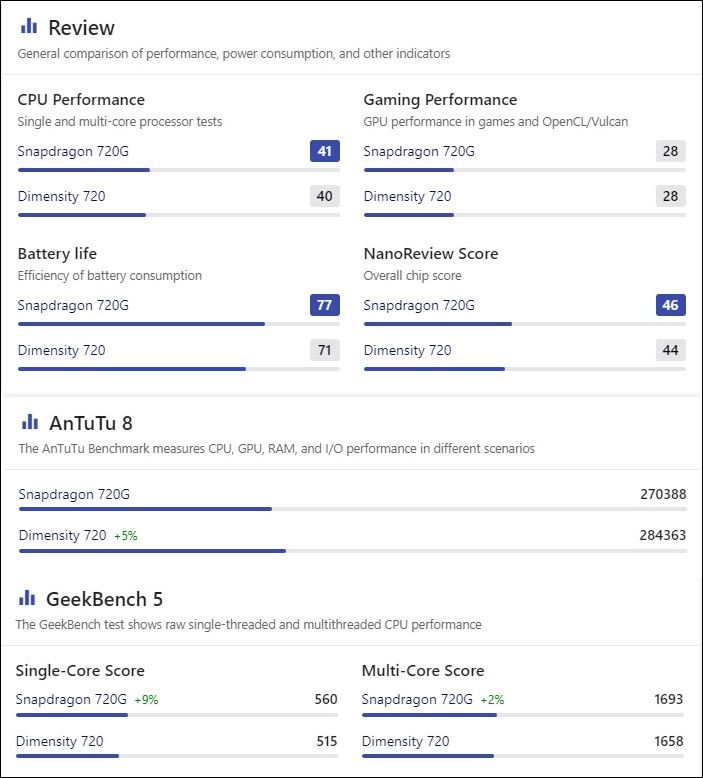The image size is (703, 778).
Task: Click the AnTuTu score 284363
Action: click(663, 535)
